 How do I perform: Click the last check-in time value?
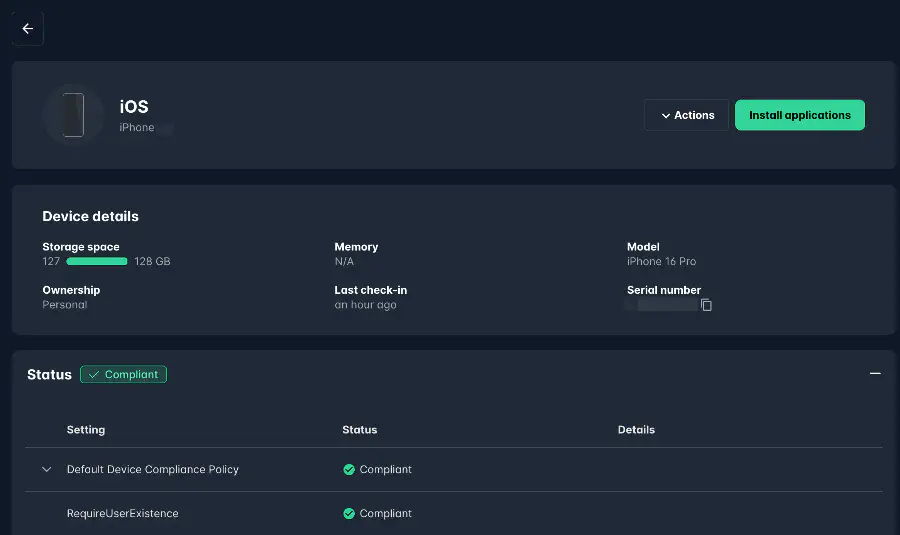(x=365, y=305)
